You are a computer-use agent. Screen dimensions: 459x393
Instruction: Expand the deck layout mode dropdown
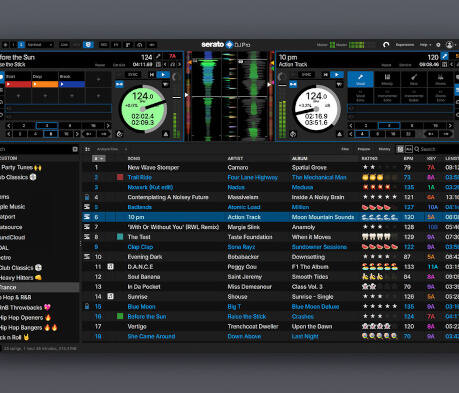[x=40, y=45]
